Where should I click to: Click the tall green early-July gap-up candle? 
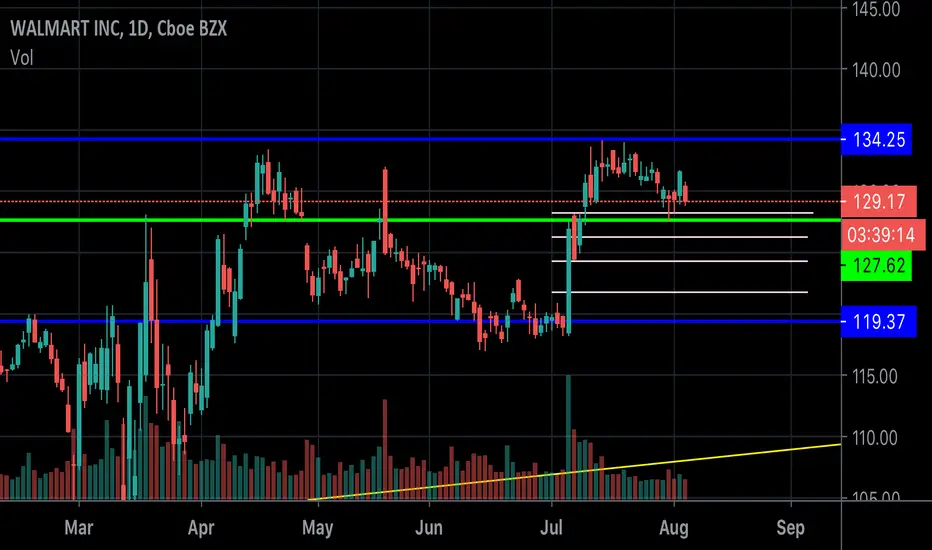pyautogui.click(x=569, y=279)
